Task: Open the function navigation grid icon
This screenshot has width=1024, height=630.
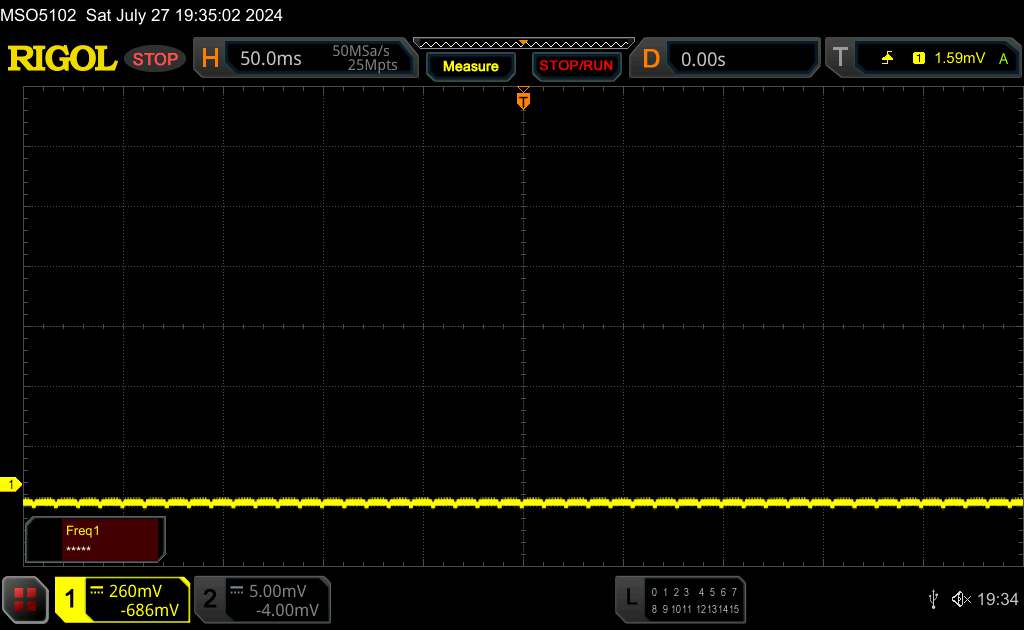Action: tap(25, 600)
